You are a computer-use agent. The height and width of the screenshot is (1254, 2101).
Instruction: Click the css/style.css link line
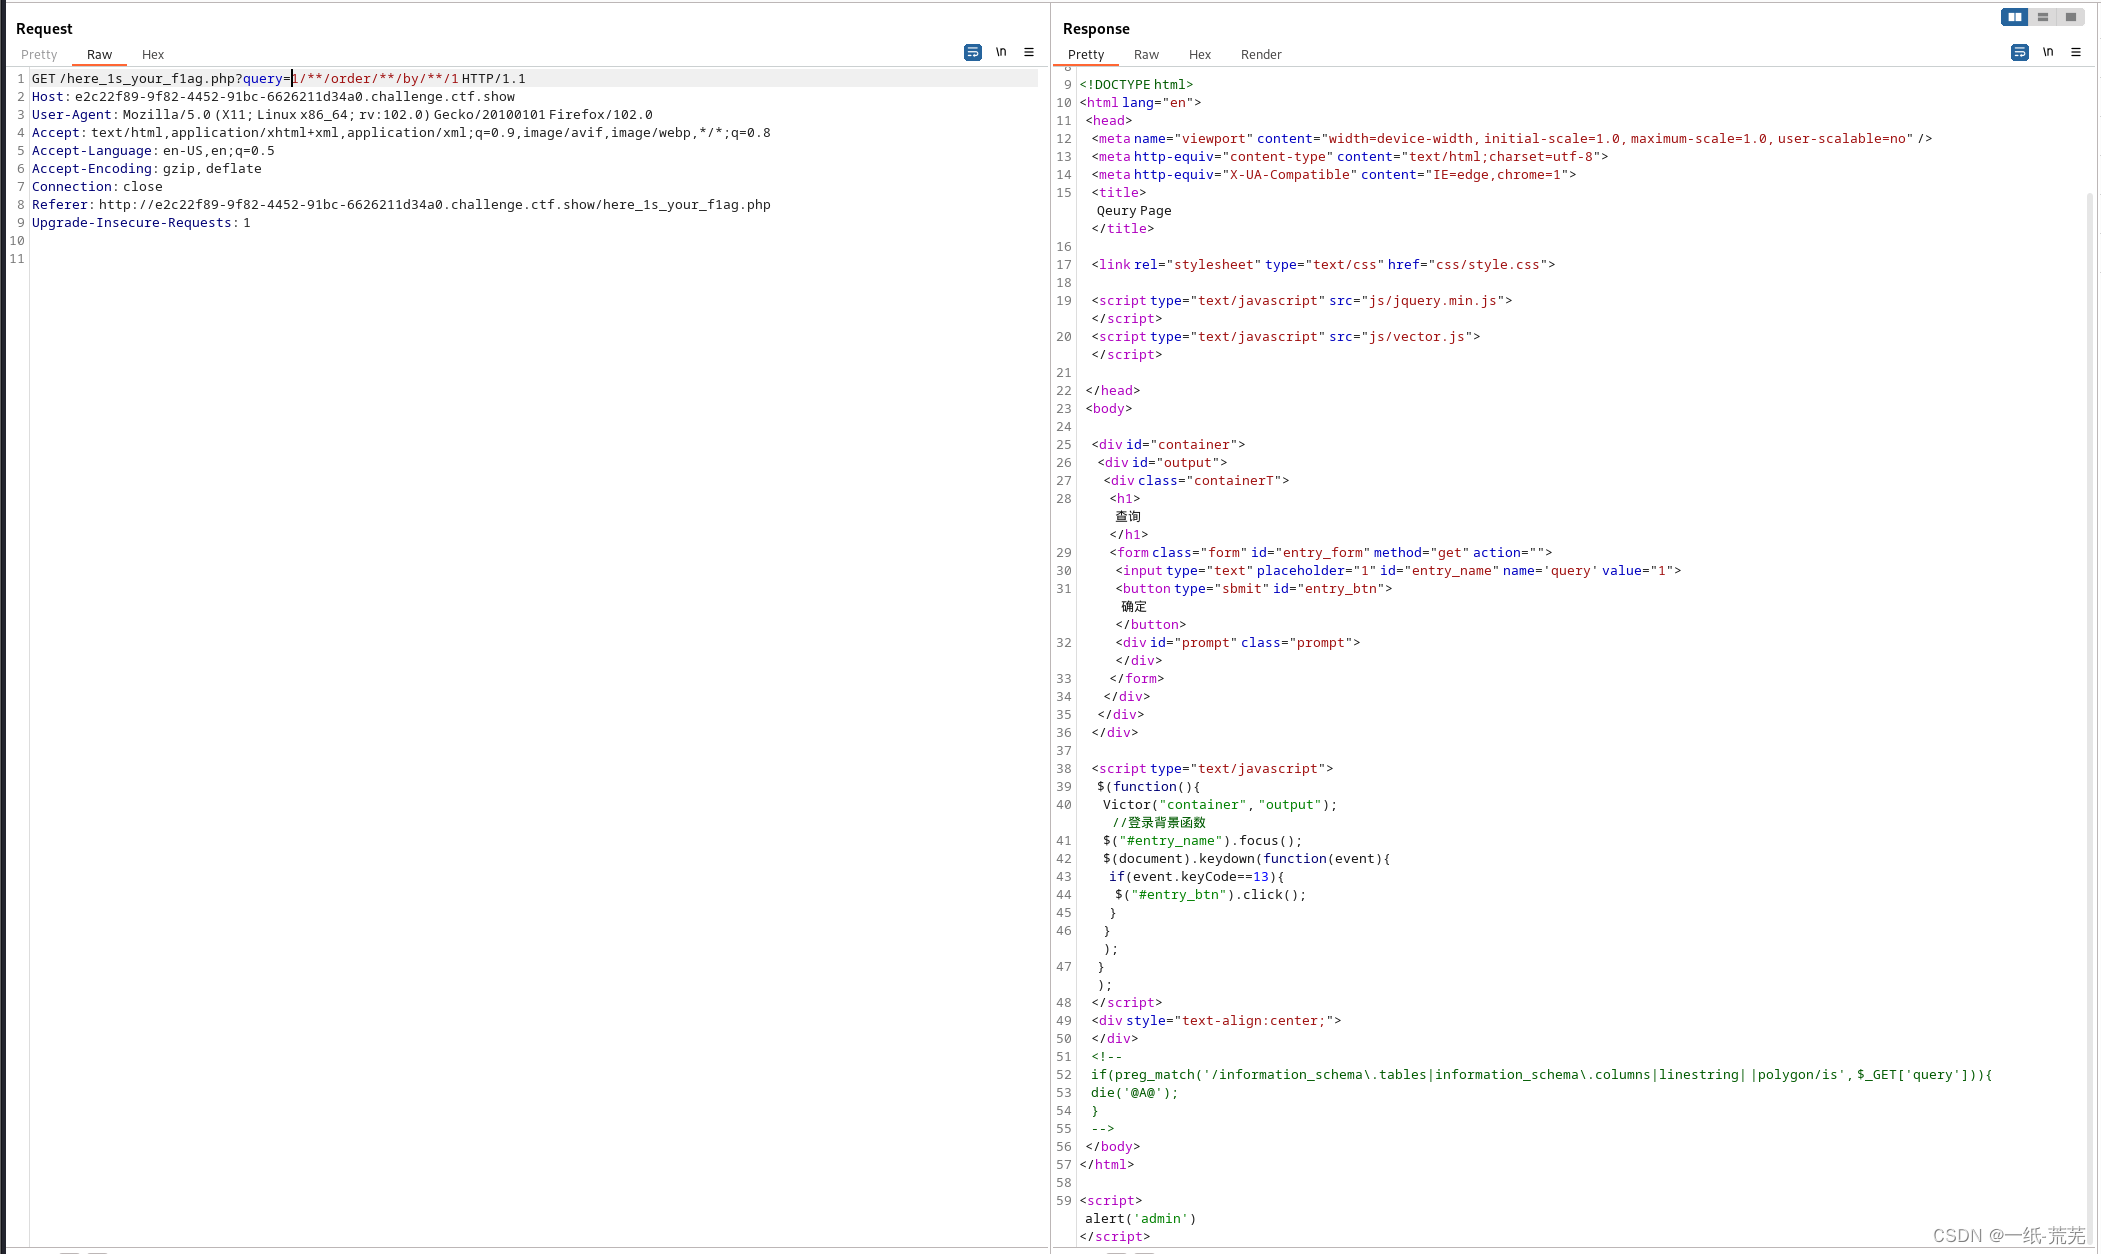click(x=1324, y=265)
